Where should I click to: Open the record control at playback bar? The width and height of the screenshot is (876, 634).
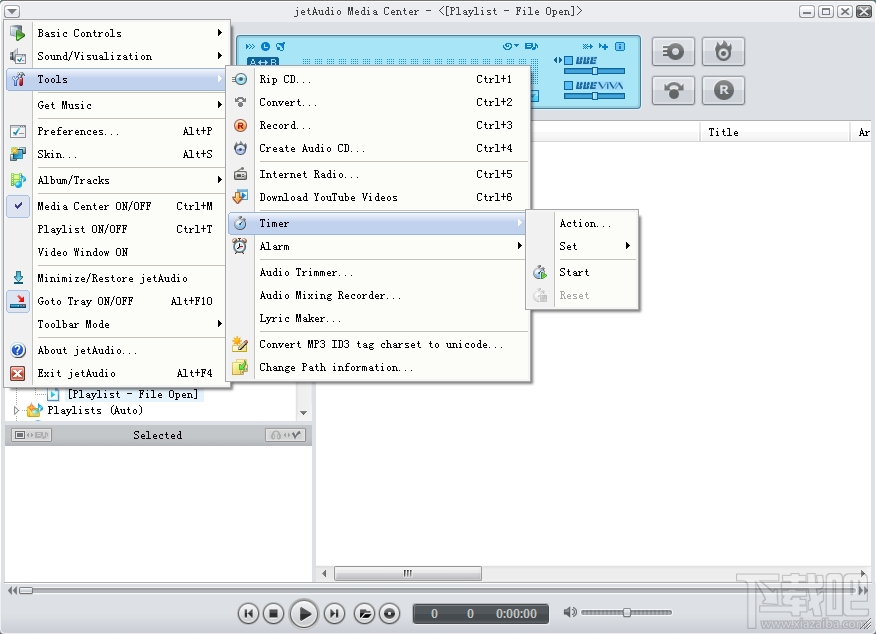pyautogui.click(x=389, y=613)
